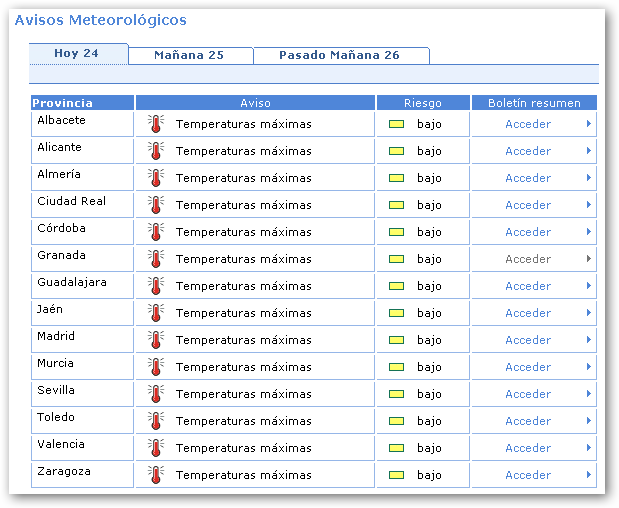This screenshot has width=619, height=508.
Task: Click the Córdoba temperature warning icon
Action: (155, 232)
